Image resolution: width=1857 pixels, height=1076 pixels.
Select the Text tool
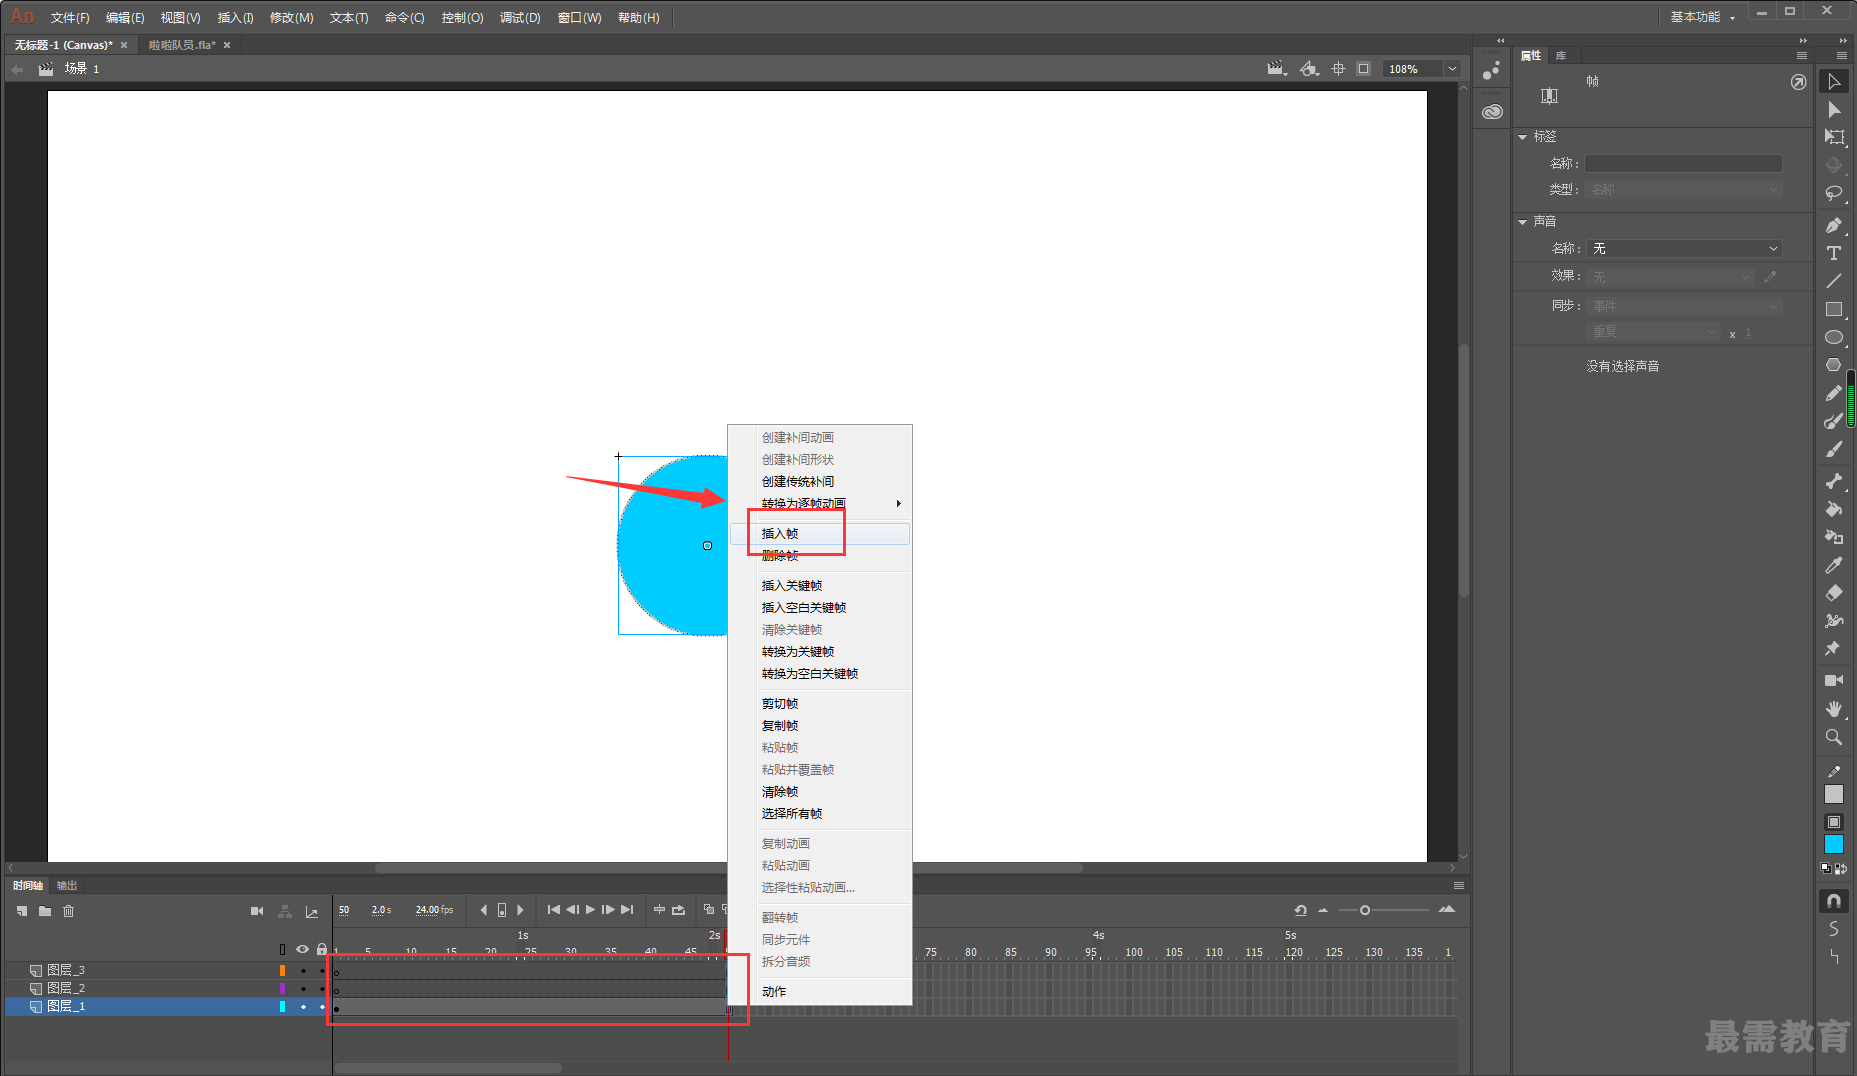point(1834,253)
